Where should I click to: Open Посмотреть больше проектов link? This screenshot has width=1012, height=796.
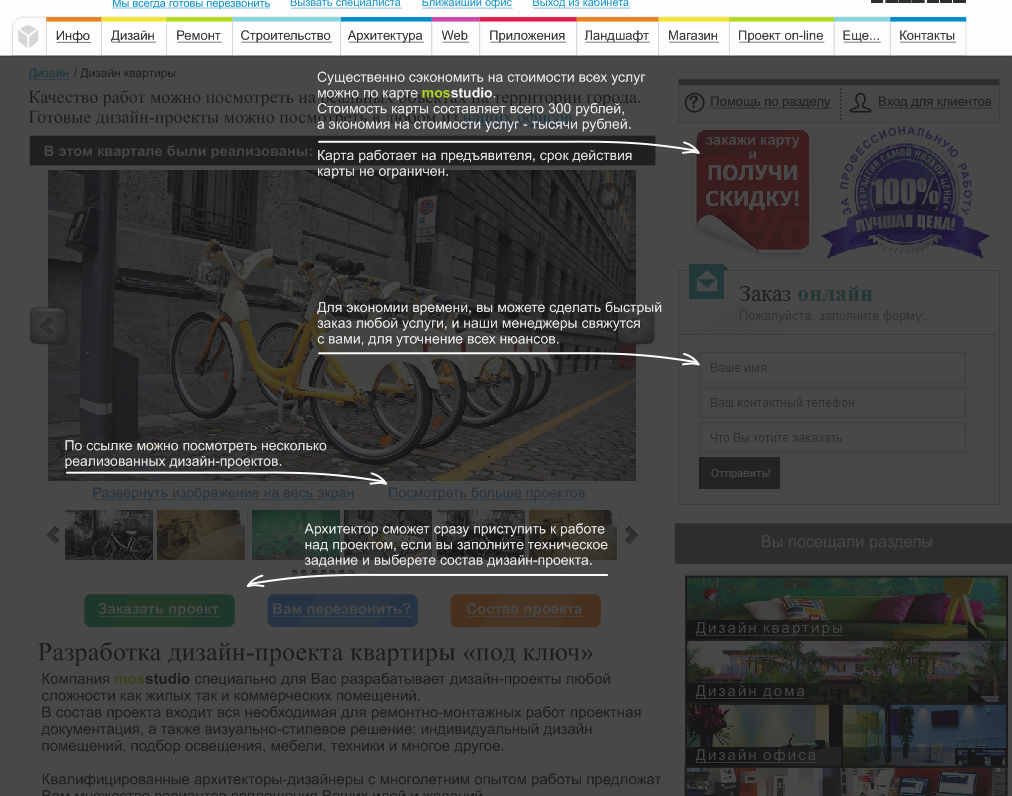tap(487, 493)
